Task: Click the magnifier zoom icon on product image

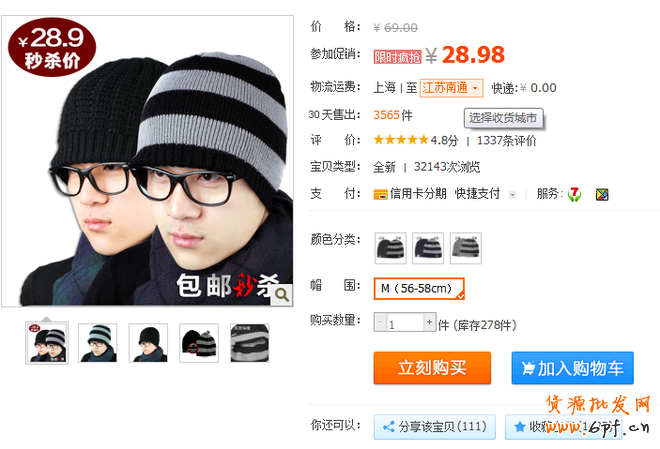Action: click(x=282, y=295)
